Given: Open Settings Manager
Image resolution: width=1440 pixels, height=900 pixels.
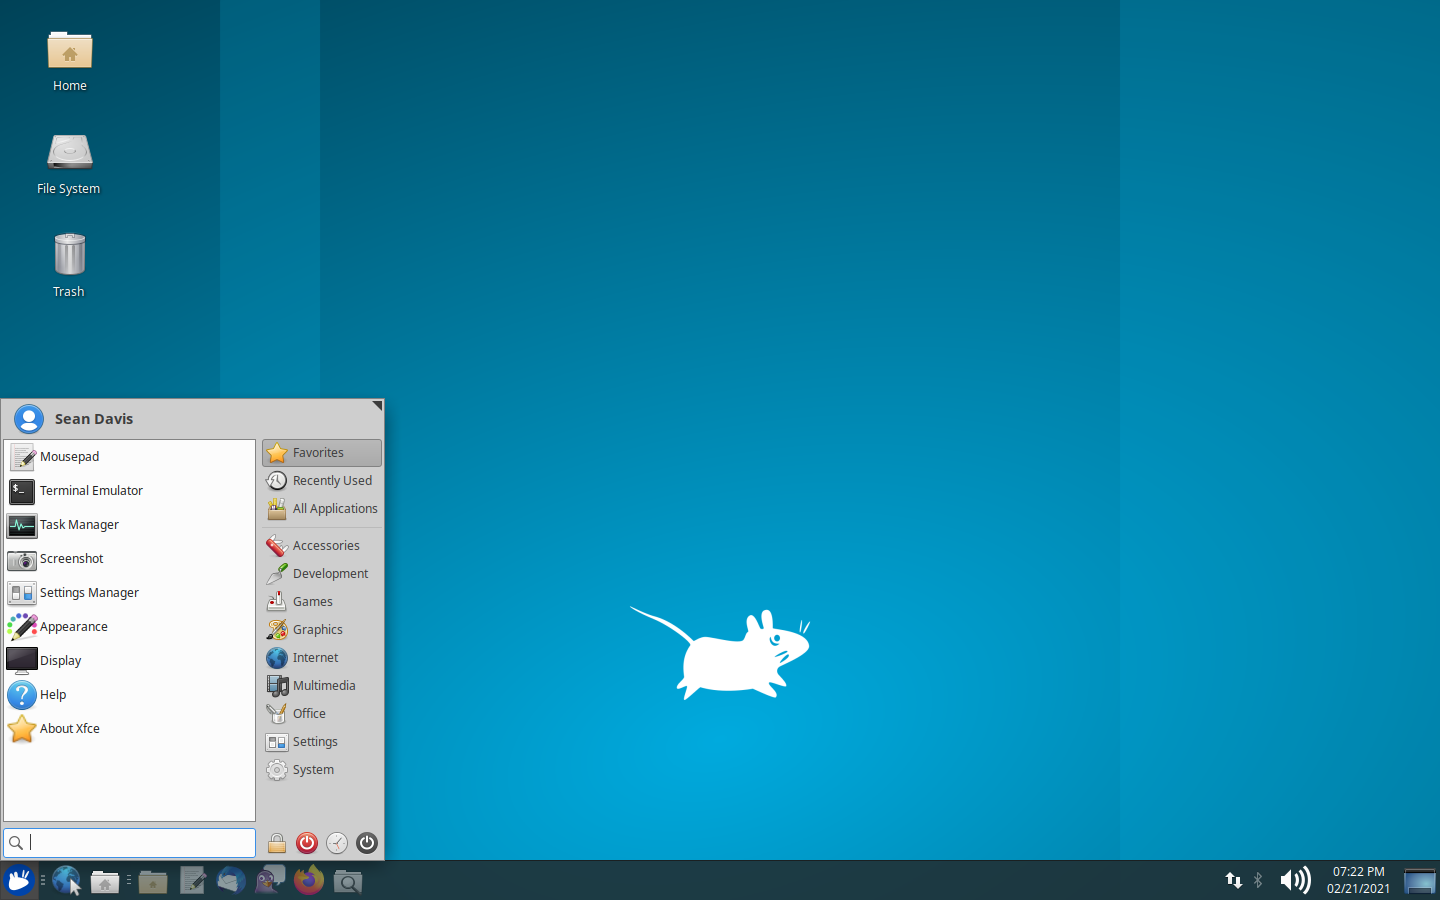Looking at the screenshot, I should click(x=89, y=593).
